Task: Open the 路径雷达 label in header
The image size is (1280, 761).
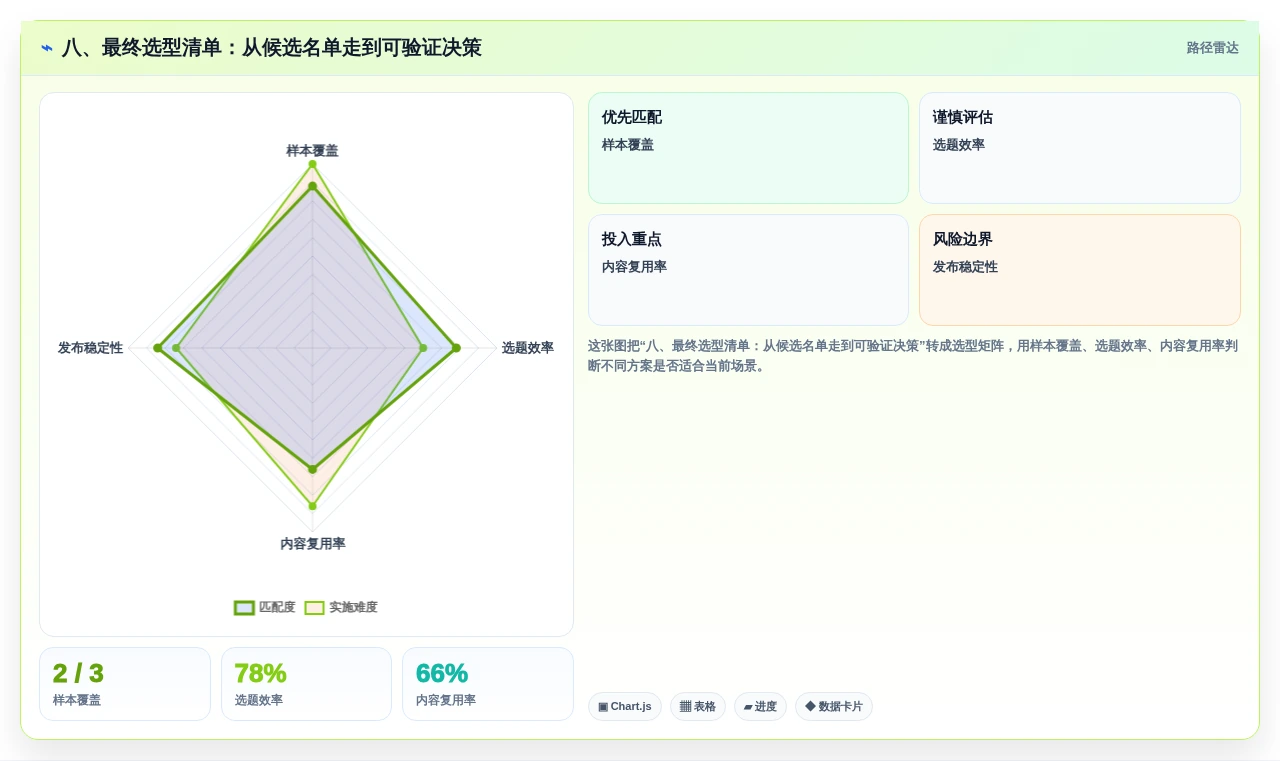Action: [x=1213, y=48]
